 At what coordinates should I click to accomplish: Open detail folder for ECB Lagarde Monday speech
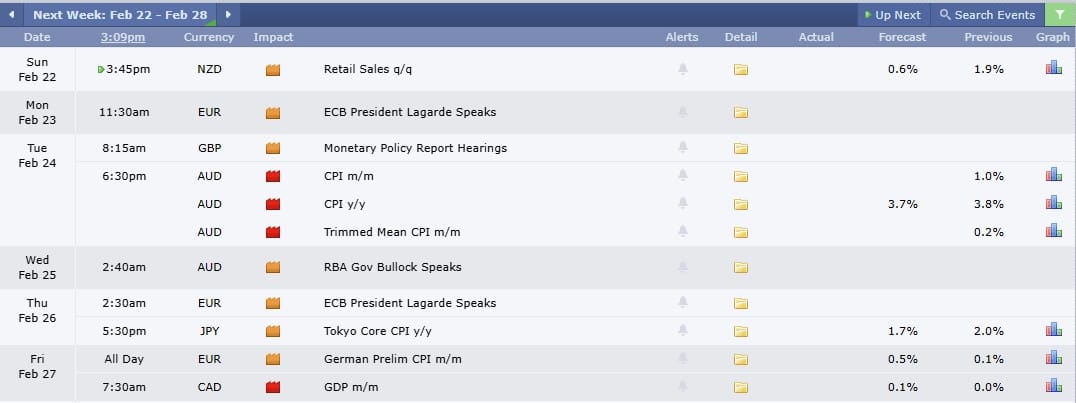(x=741, y=112)
